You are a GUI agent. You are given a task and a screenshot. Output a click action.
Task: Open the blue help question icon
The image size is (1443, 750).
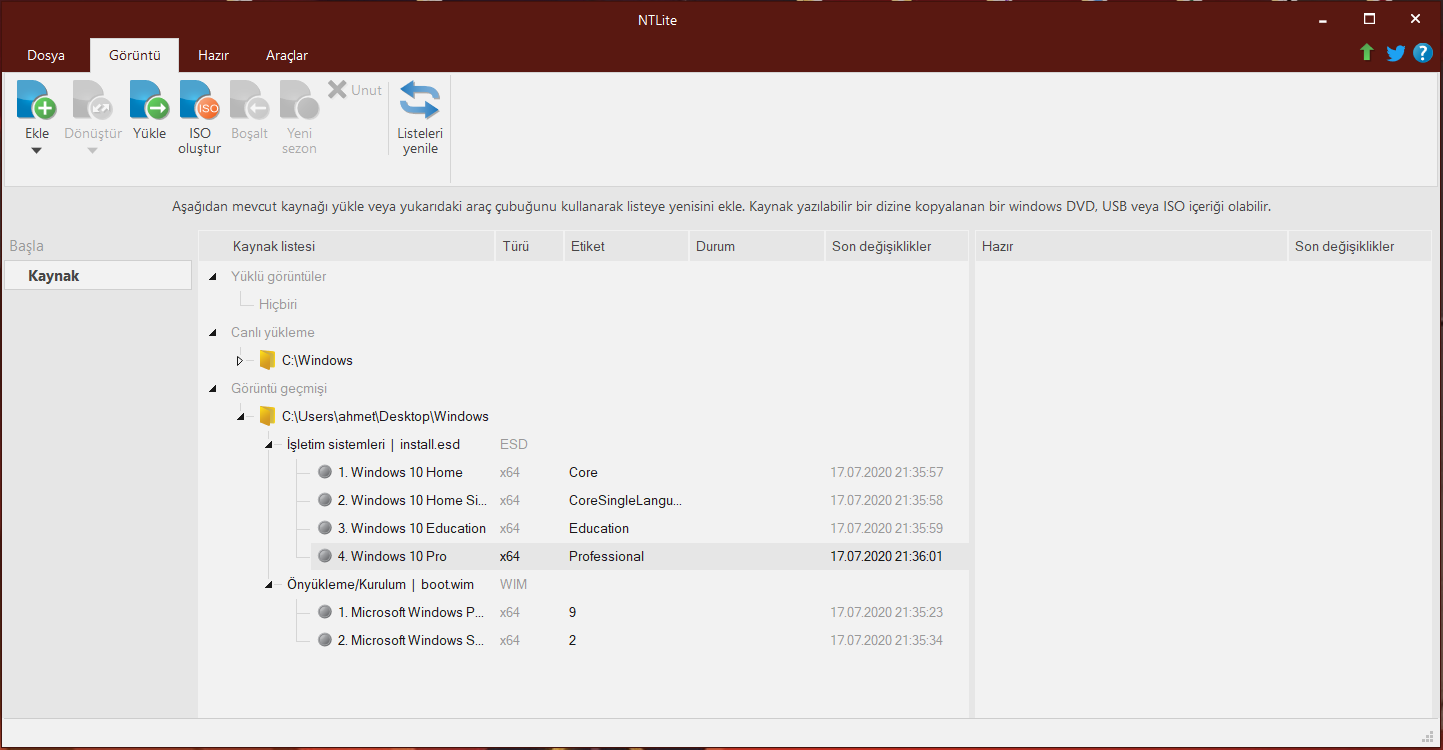[1423, 53]
